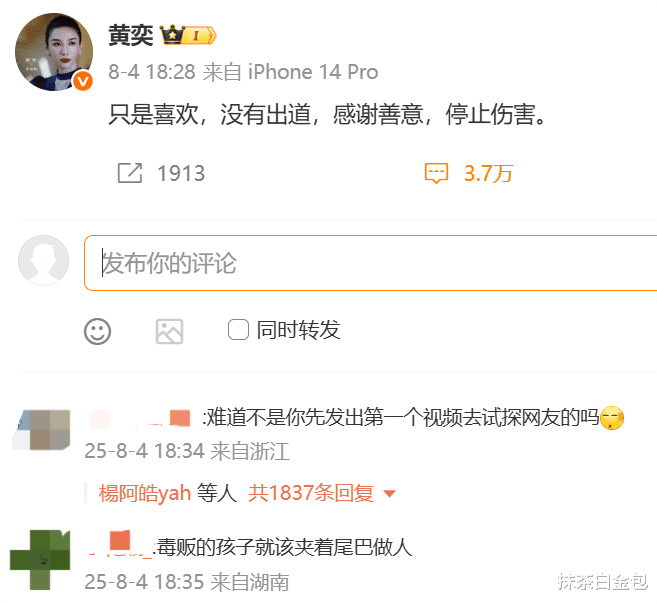Click the orange comment bubble icon
657x603 pixels.
click(x=436, y=173)
